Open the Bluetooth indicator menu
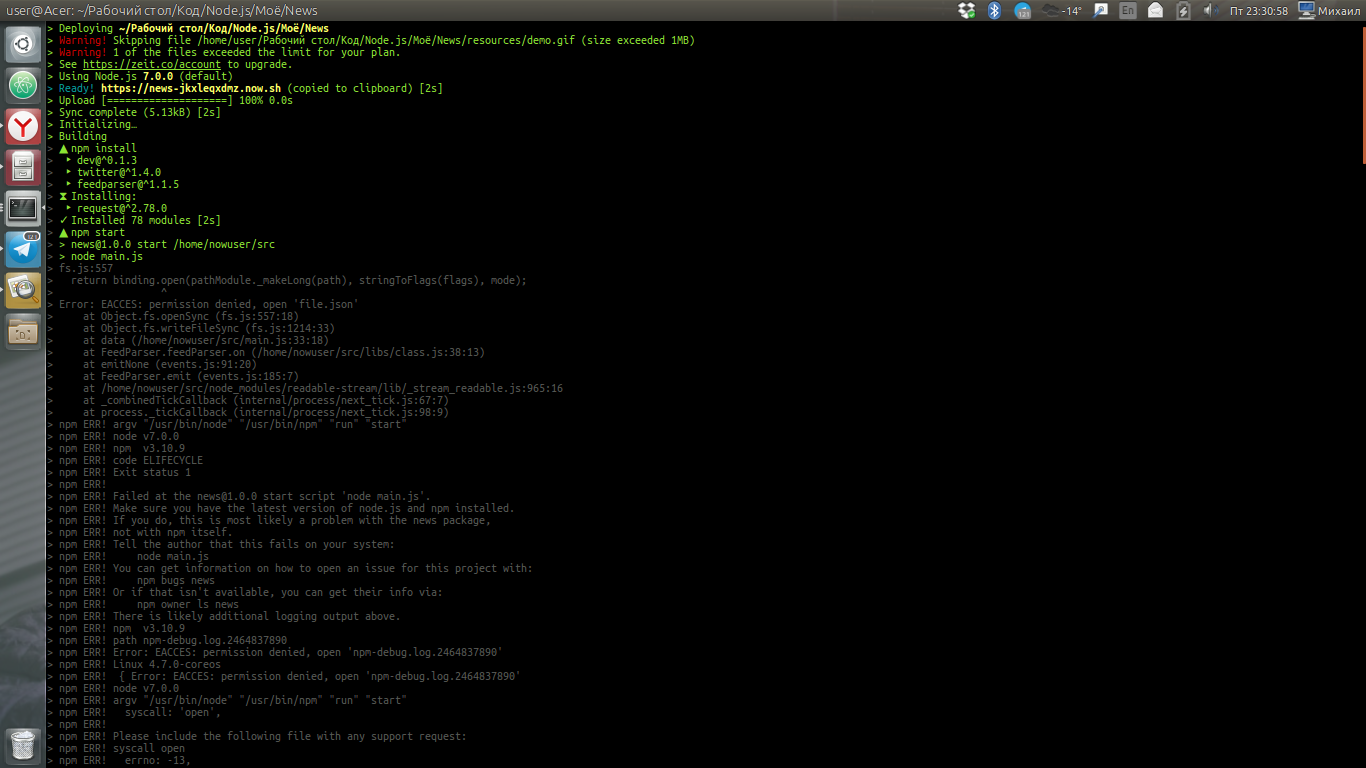Viewport: 1366px width, 768px height. click(x=994, y=10)
